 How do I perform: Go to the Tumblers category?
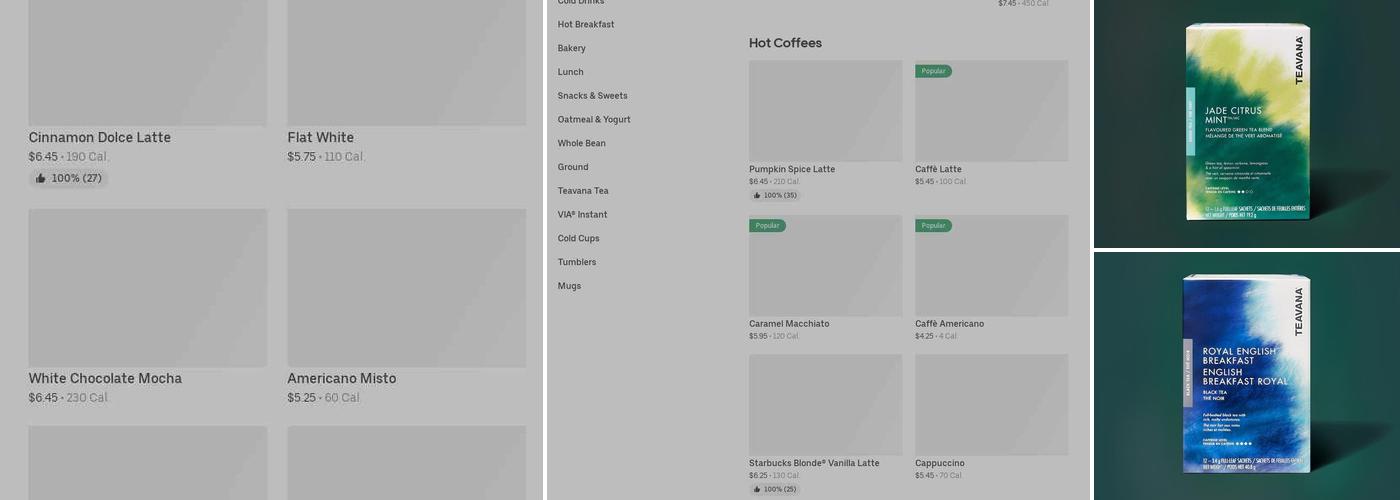point(577,262)
